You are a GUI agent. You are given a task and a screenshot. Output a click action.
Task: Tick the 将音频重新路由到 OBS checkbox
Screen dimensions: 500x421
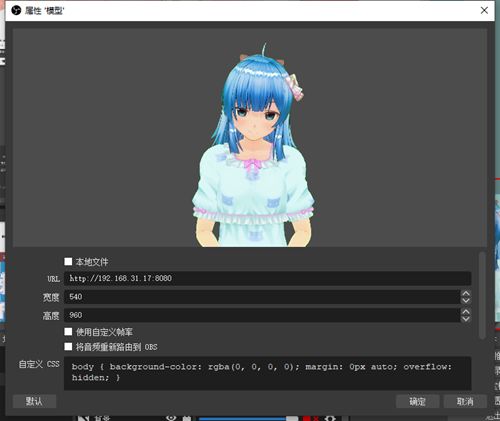[x=68, y=346]
